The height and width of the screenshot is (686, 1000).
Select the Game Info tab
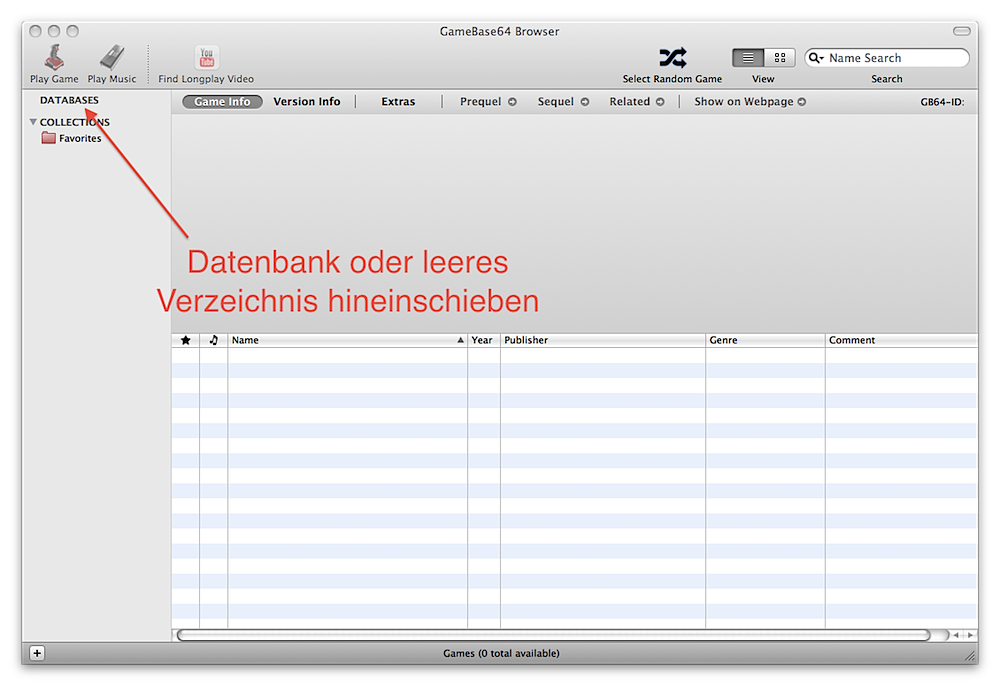tap(222, 101)
